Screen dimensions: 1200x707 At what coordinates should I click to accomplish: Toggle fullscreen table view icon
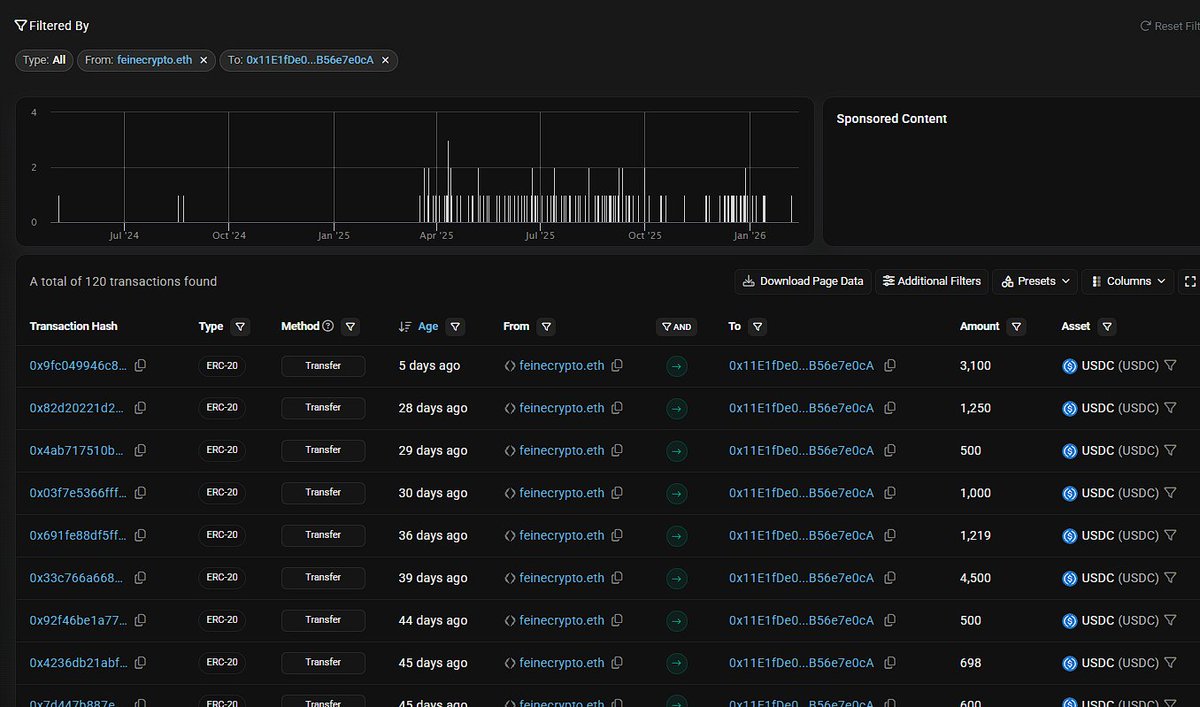point(1190,282)
